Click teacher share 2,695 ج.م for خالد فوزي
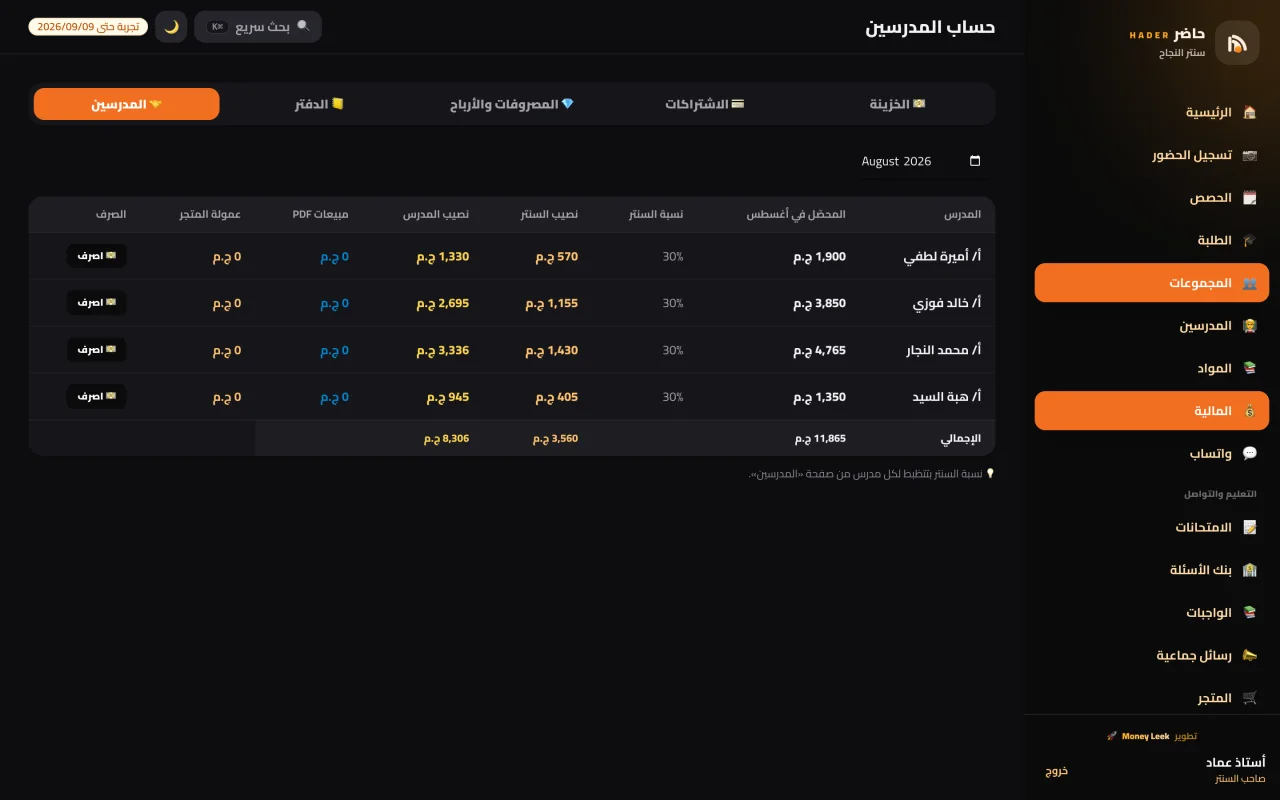The image size is (1280, 800). (x=443, y=304)
